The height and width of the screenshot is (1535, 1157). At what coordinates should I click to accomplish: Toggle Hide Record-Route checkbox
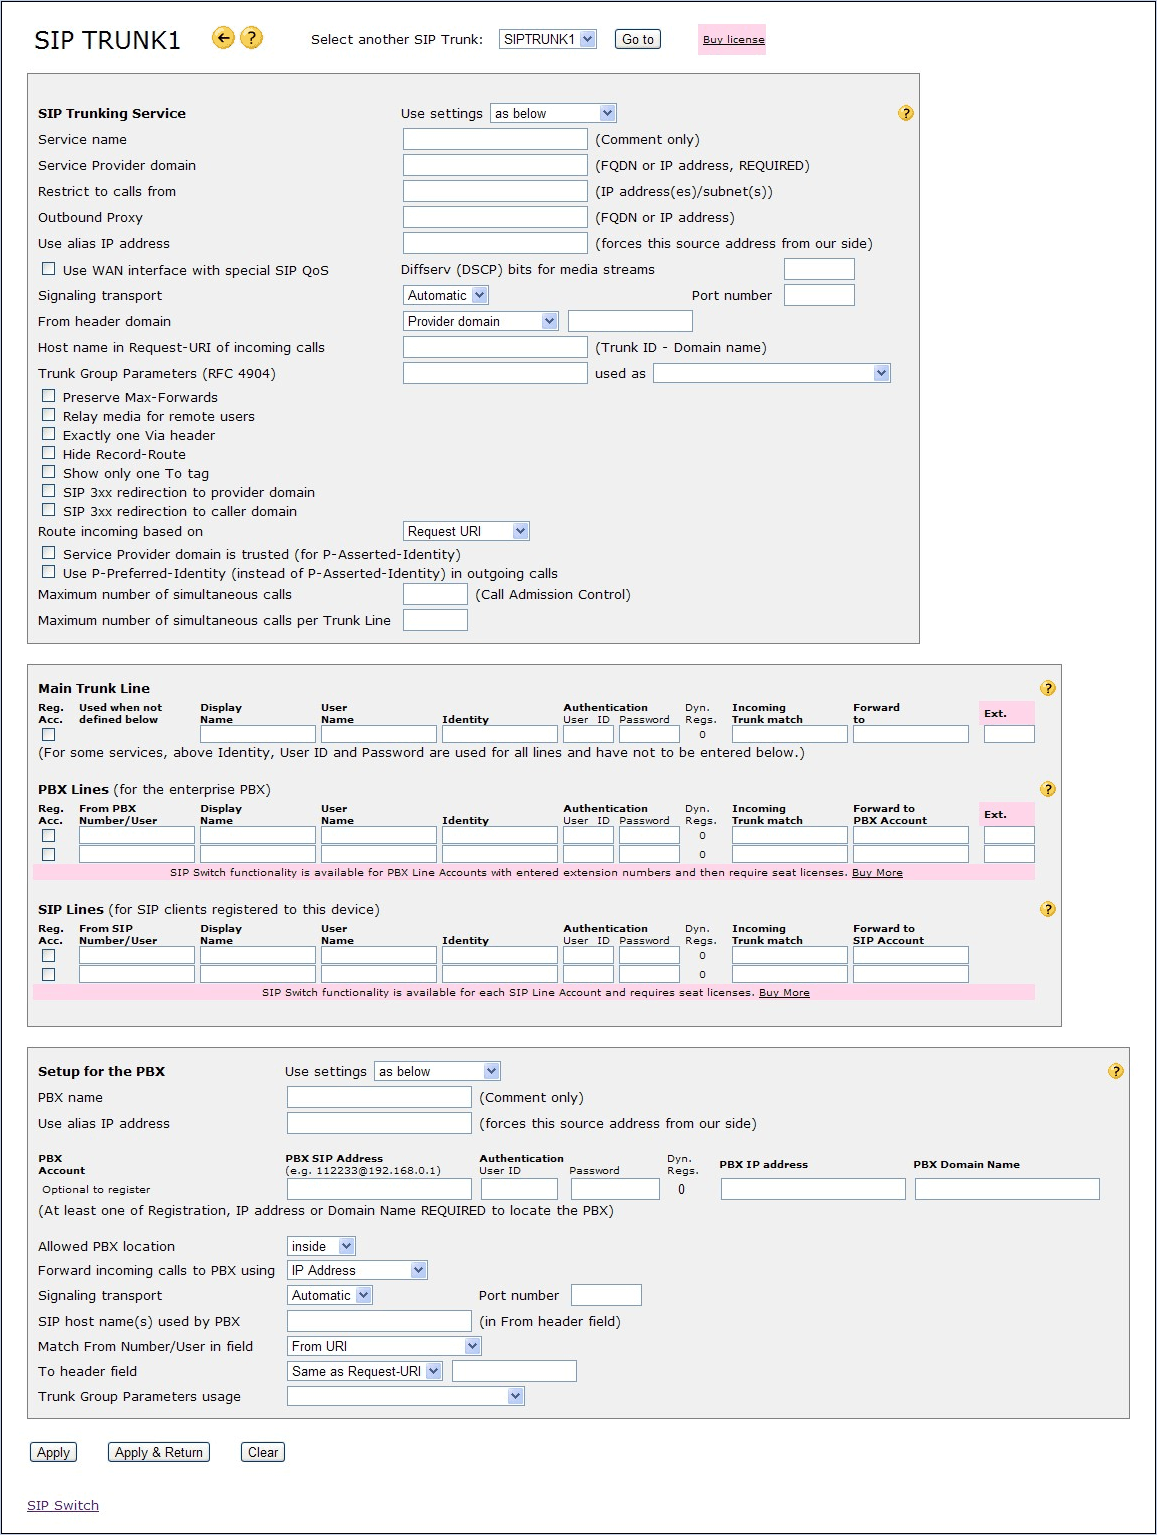pos(48,453)
